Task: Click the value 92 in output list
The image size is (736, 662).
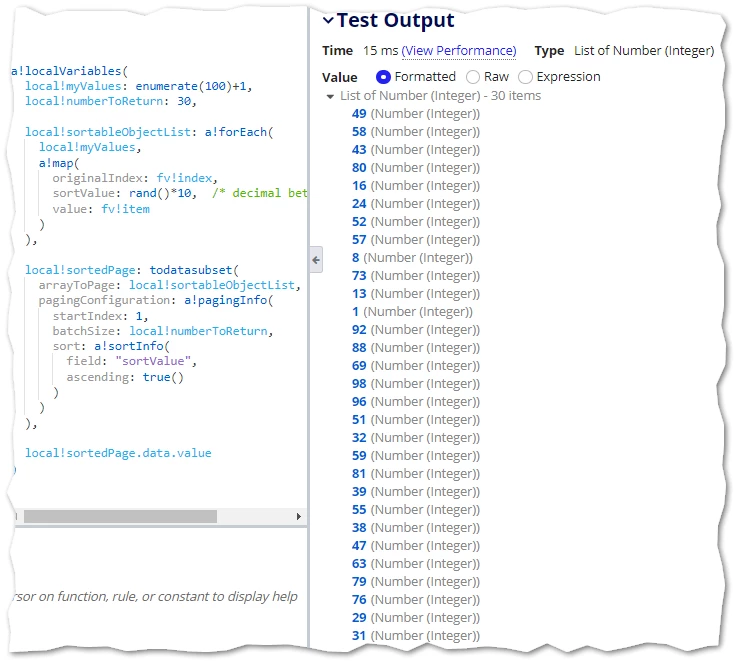Action: click(359, 330)
